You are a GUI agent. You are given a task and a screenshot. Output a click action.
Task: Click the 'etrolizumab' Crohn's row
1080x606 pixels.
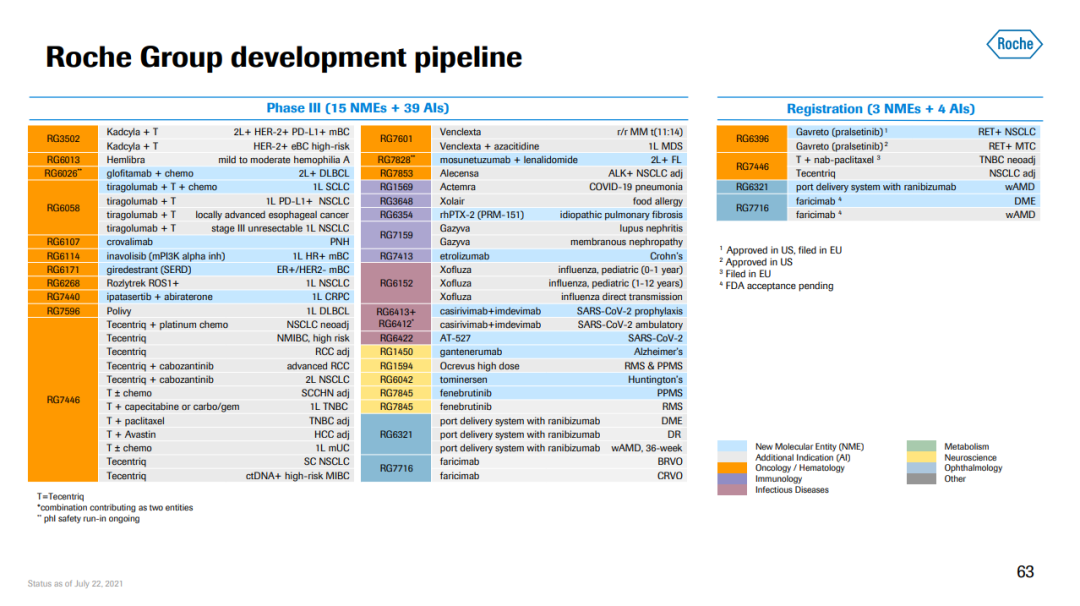pyautogui.click(x=560, y=256)
